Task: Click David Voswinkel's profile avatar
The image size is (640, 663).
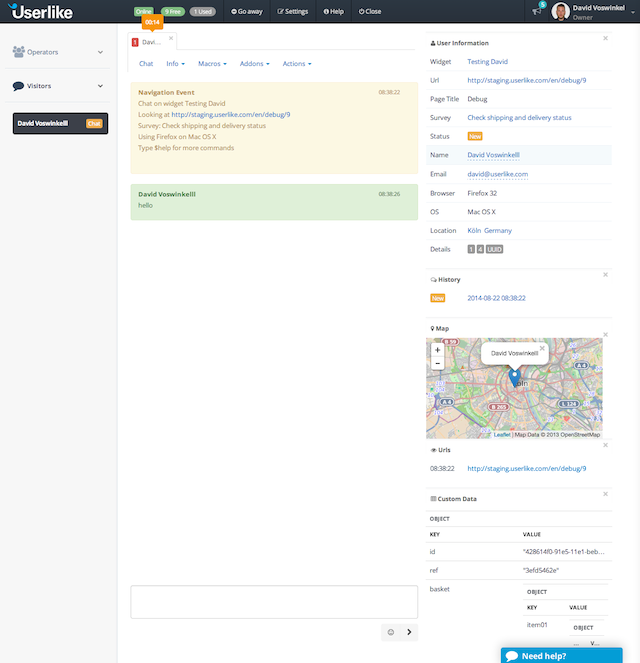Action: 561,11
